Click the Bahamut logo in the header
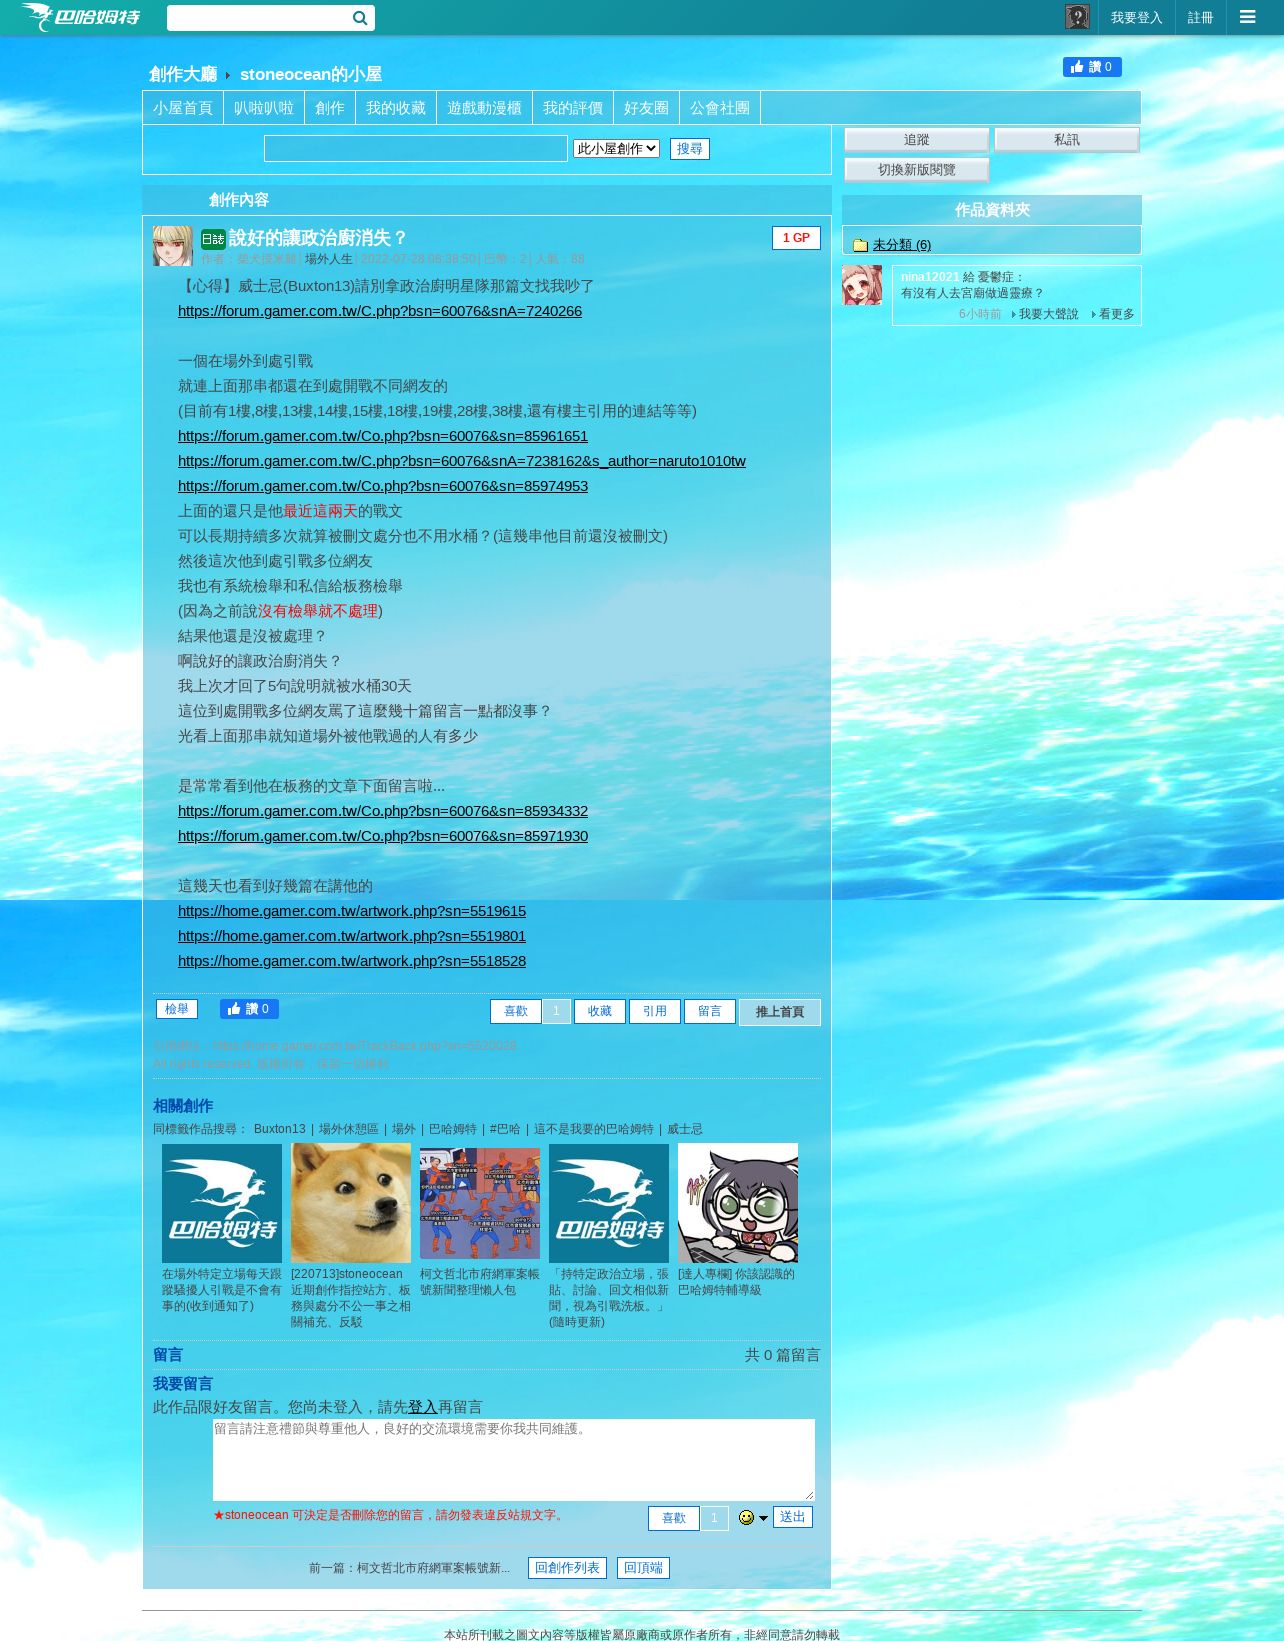This screenshot has width=1284, height=1641. pyautogui.click(x=81, y=17)
